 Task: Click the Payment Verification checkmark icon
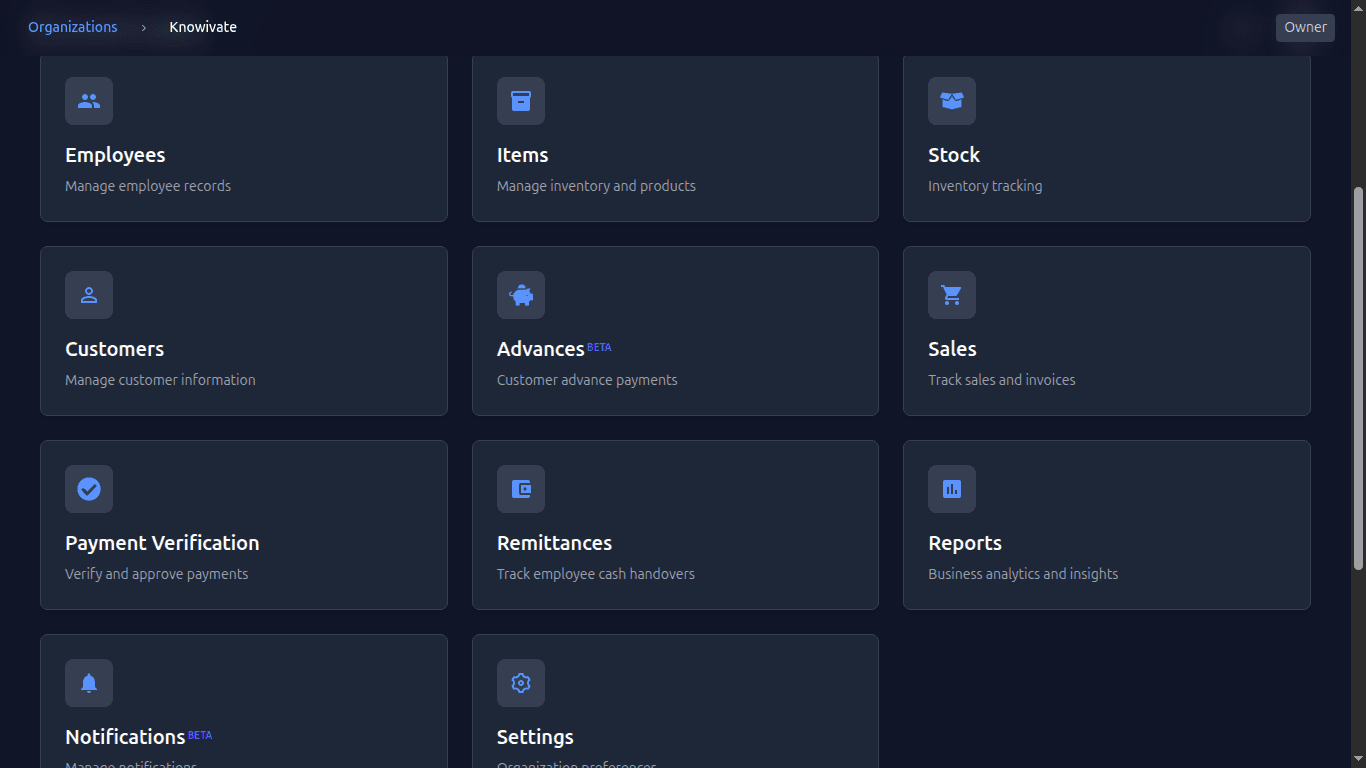pyautogui.click(x=89, y=489)
